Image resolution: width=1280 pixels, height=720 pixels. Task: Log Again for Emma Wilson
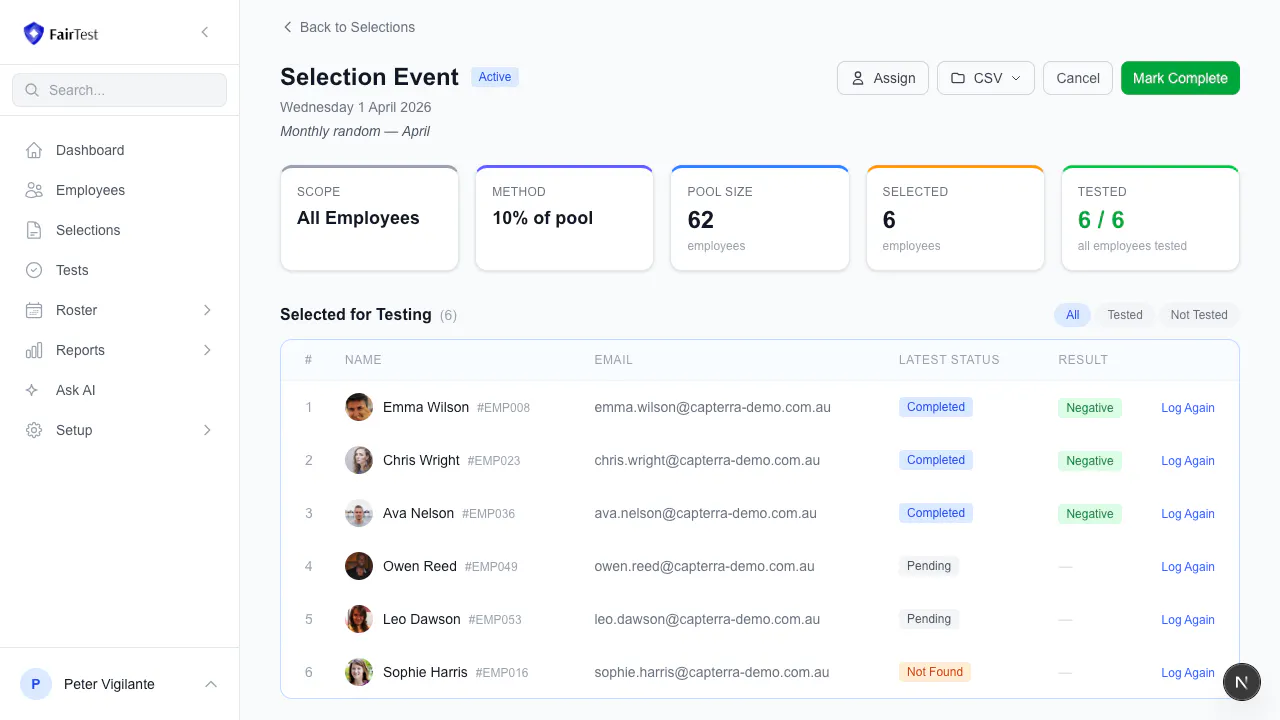pyautogui.click(x=1188, y=408)
